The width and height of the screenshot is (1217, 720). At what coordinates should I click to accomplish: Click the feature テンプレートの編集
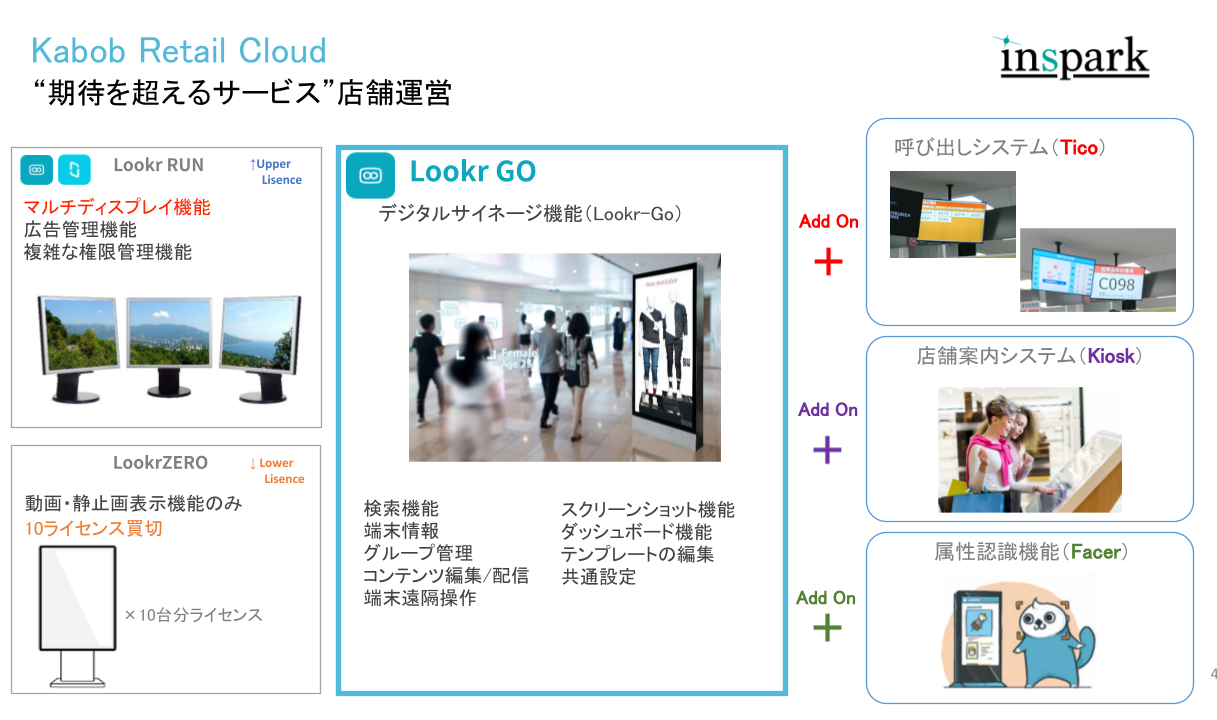tap(637, 554)
